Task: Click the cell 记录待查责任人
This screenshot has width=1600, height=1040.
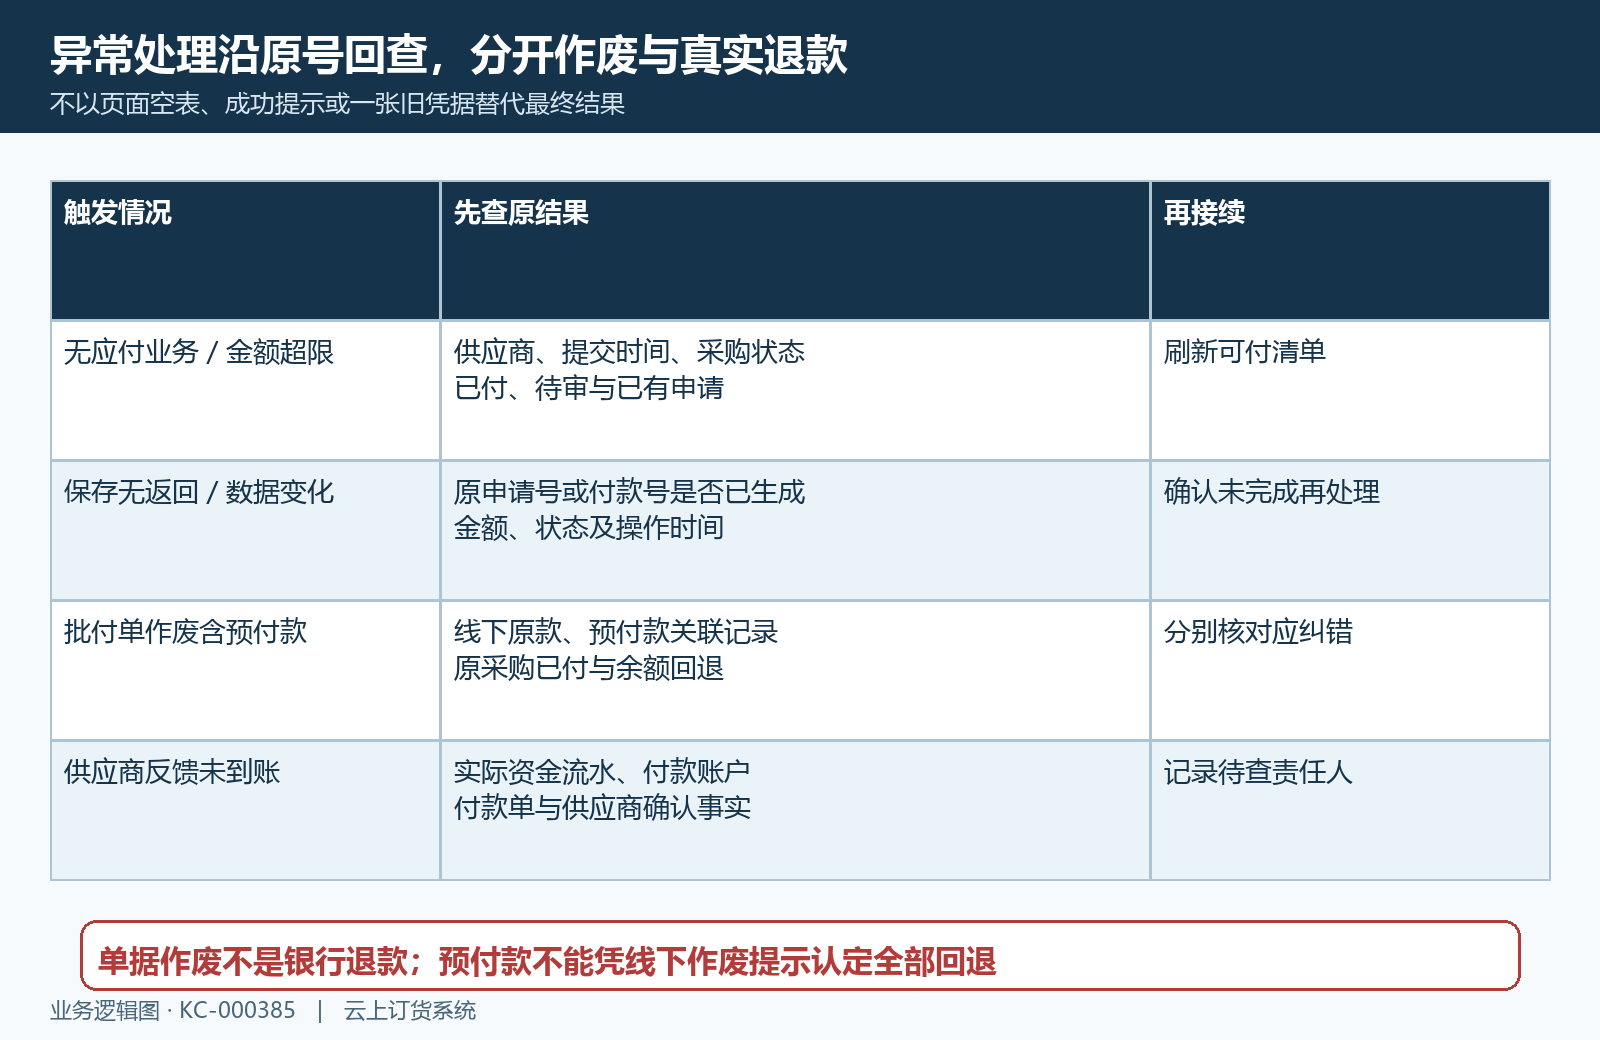Action: pyautogui.click(x=1350, y=810)
